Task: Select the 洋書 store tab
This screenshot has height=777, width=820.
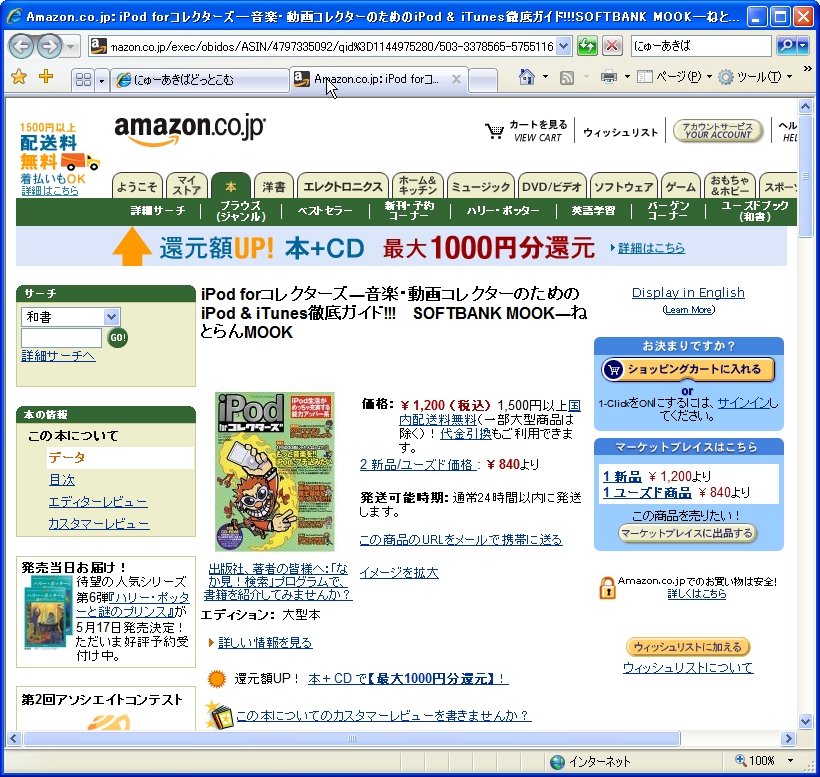Action: tap(274, 186)
